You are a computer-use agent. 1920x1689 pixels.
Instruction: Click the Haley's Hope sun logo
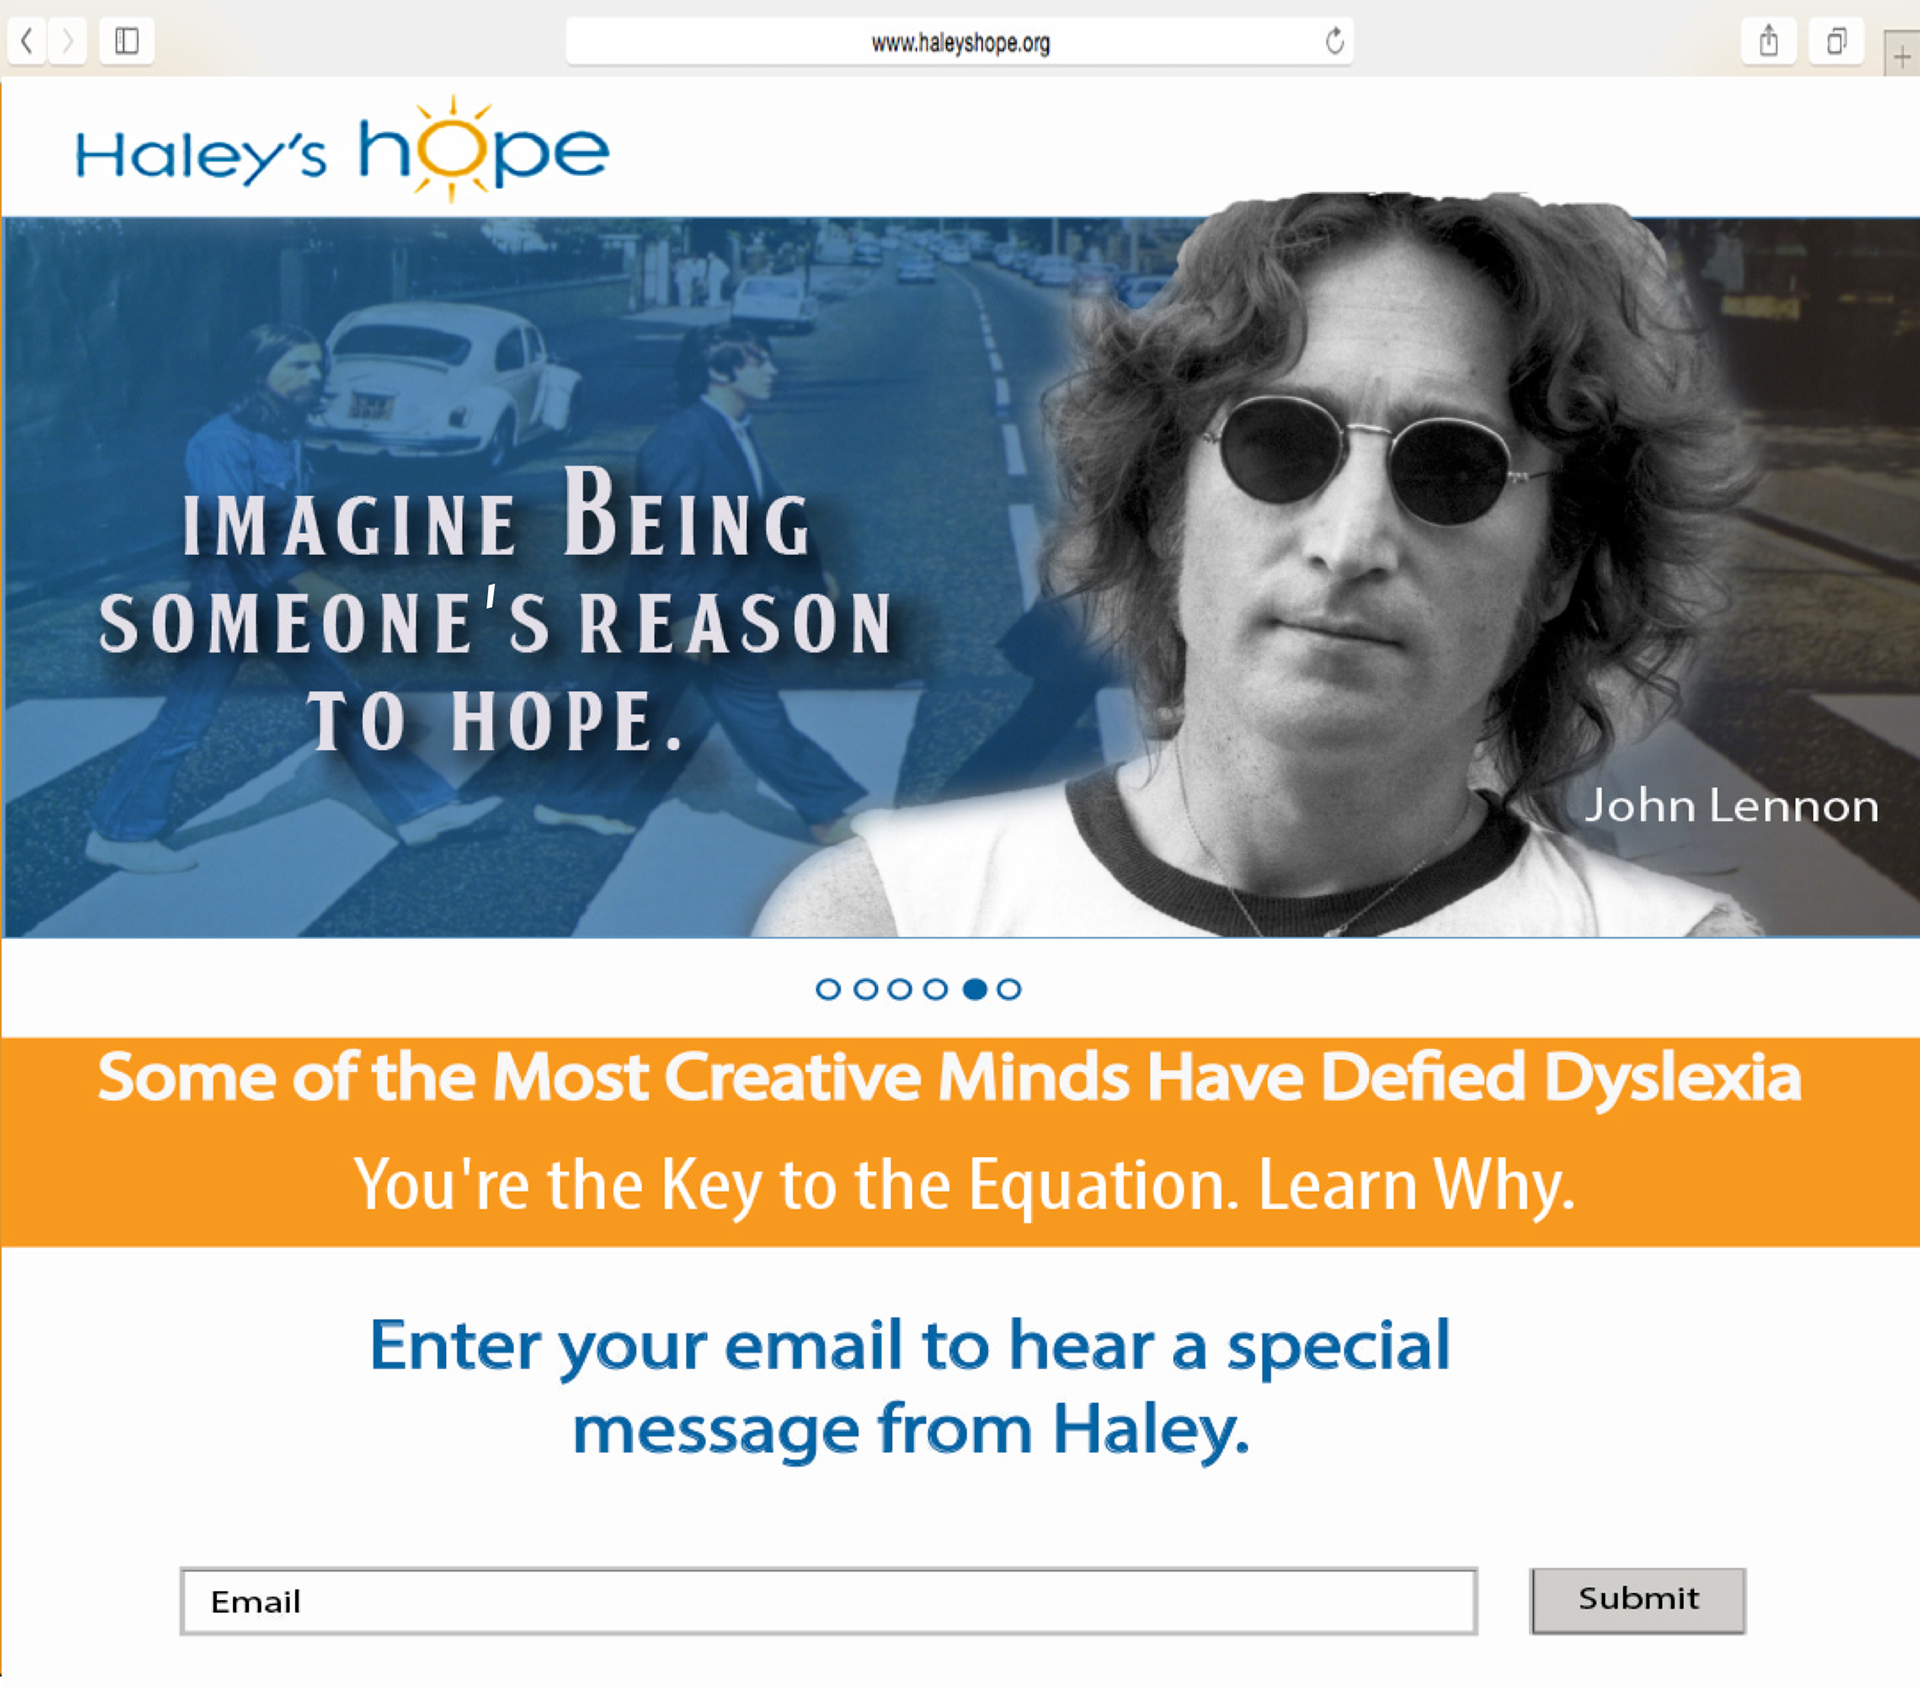click(342, 150)
